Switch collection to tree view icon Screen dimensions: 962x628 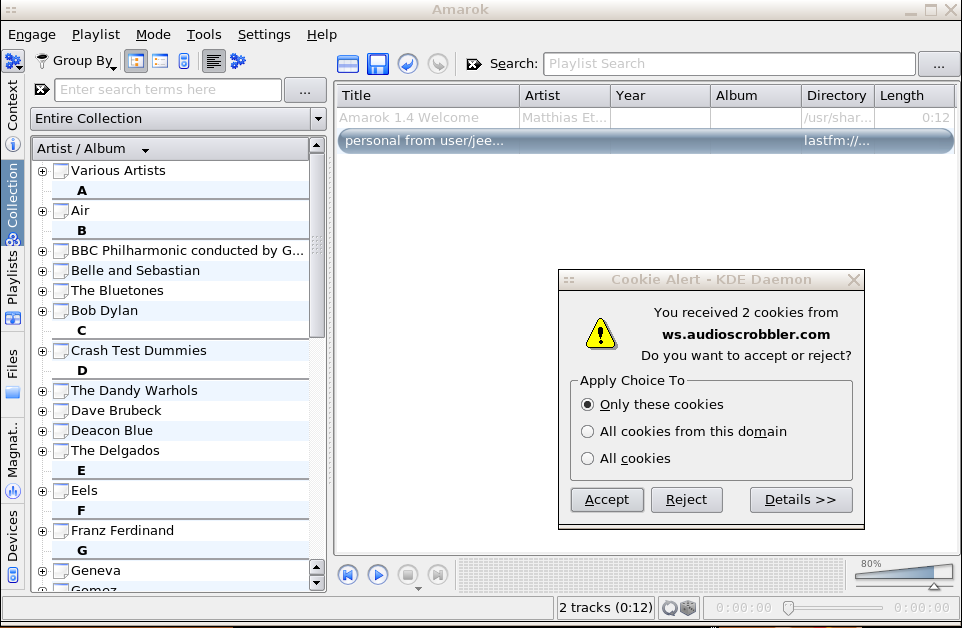tap(136, 61)
